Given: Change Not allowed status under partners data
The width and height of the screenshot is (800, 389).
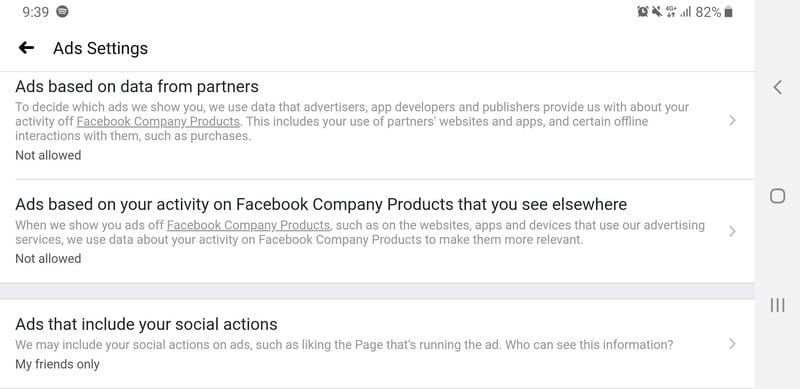Looking at the screenshot, I should tap(48, 155).
